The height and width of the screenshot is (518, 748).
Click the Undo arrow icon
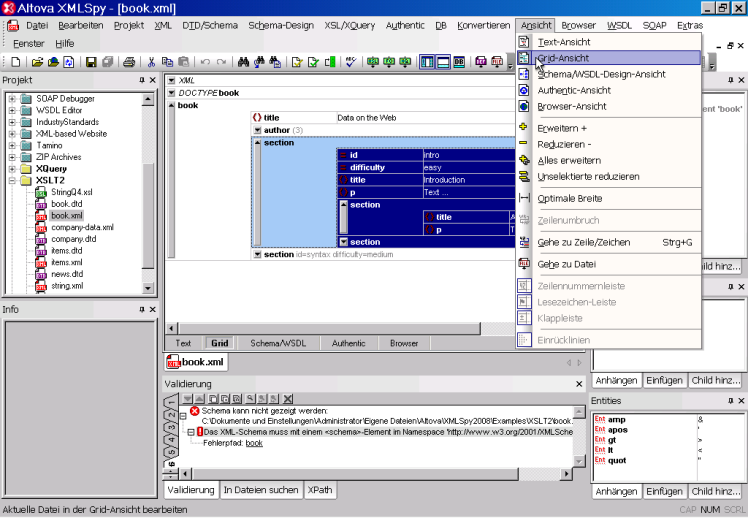(x=205, y=62)
